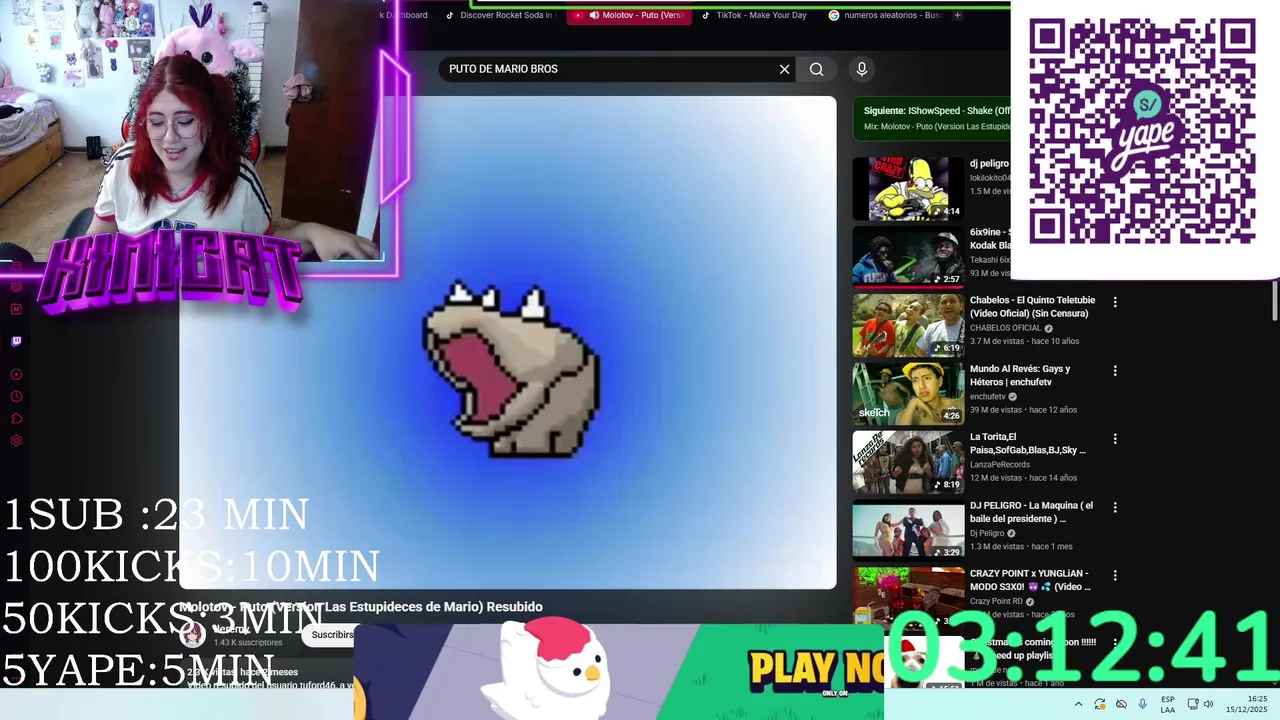
Task: Open the DJ PELIGRO La Maquina thumbnail
Action: point(908,530)
